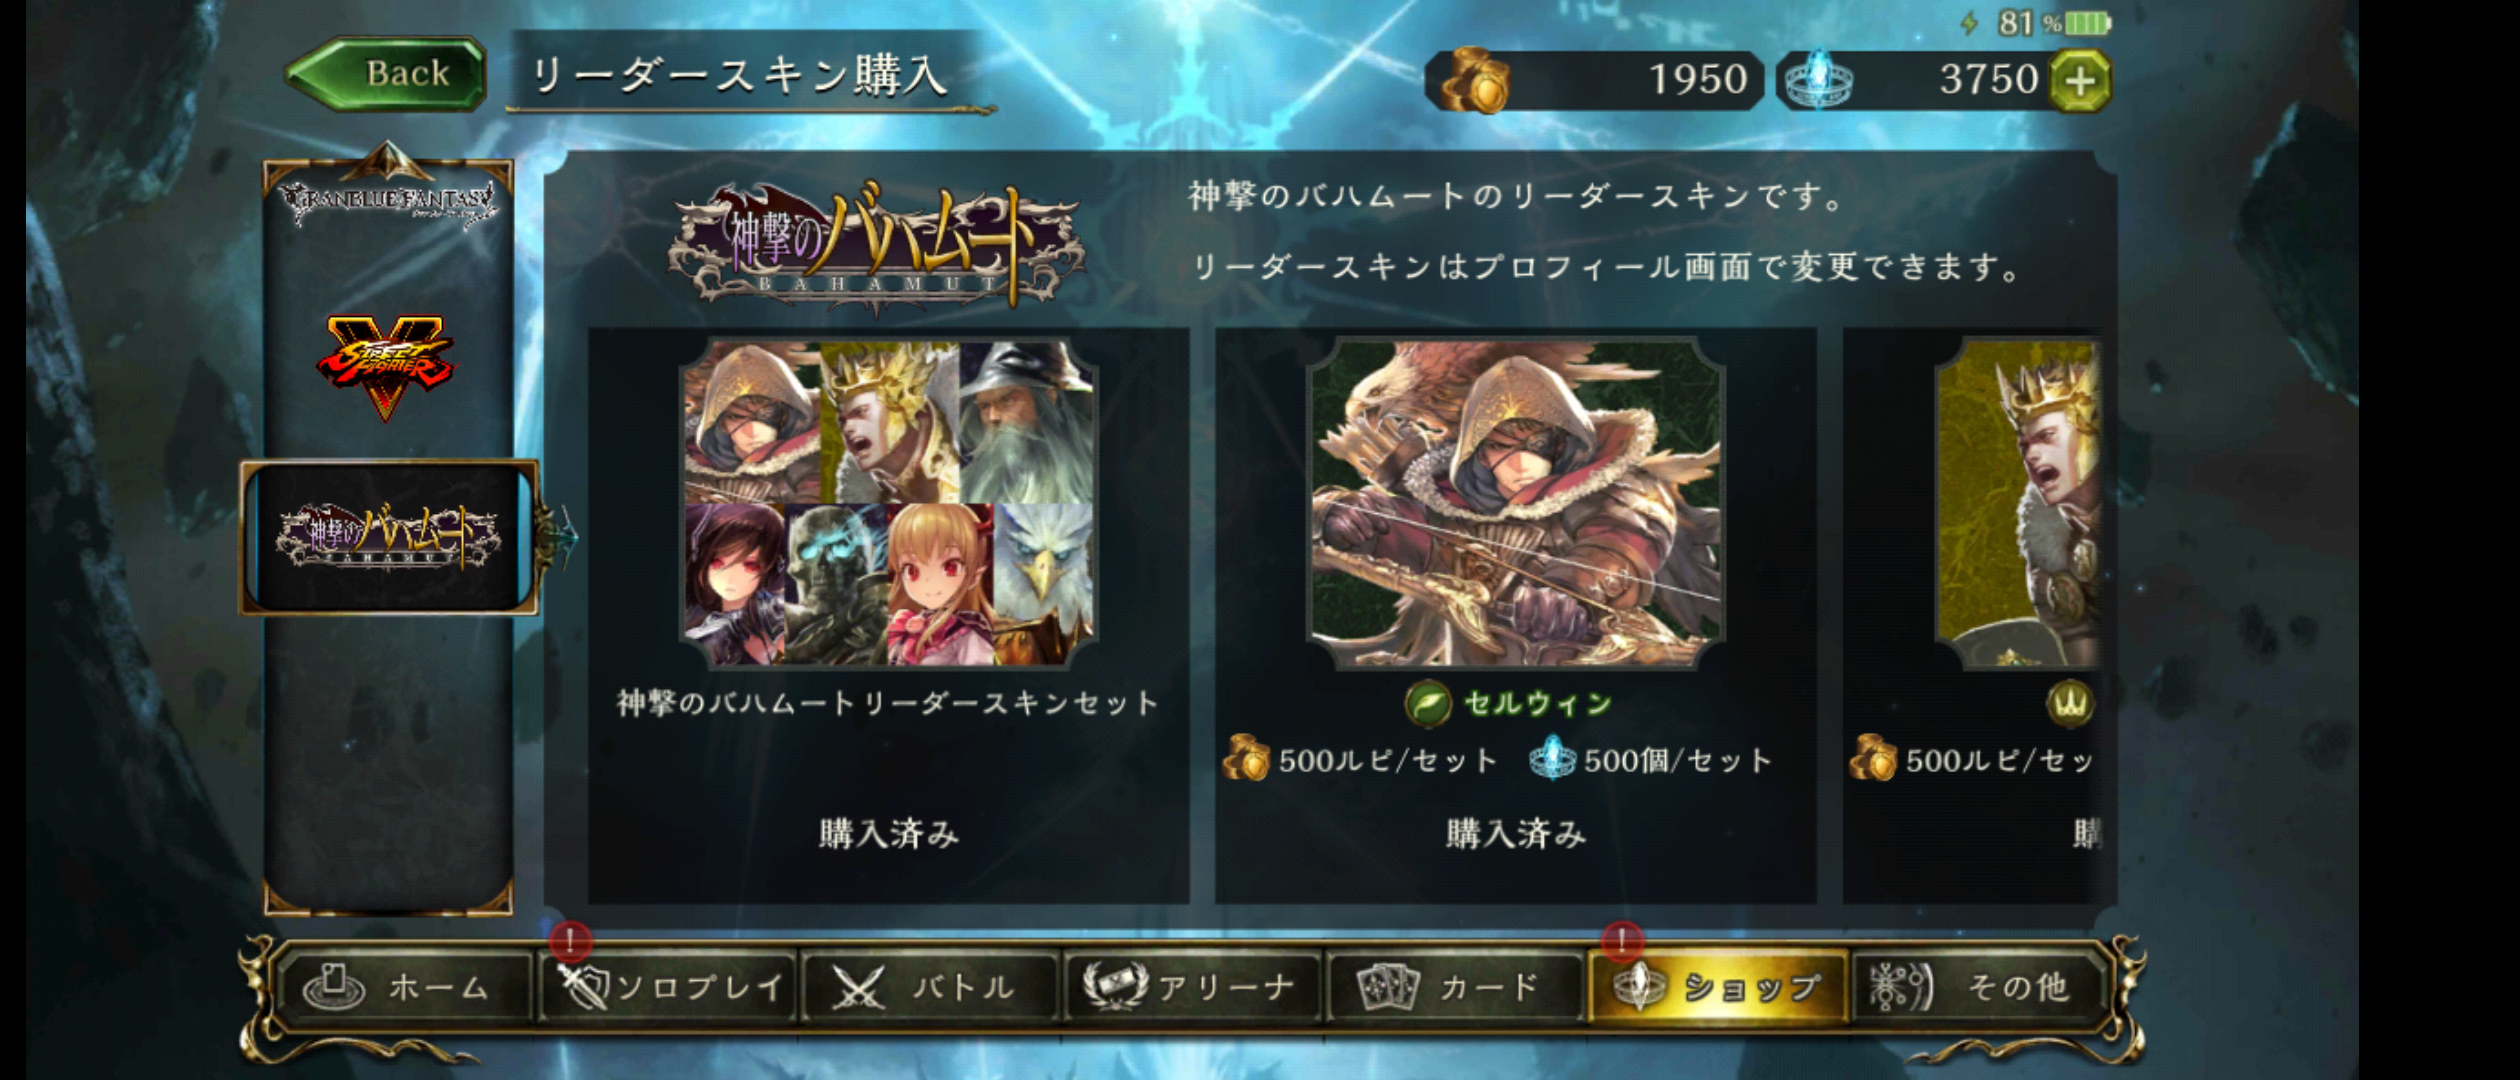Select the partially visible crowned warrior skin

click(x=2018, y=503)
